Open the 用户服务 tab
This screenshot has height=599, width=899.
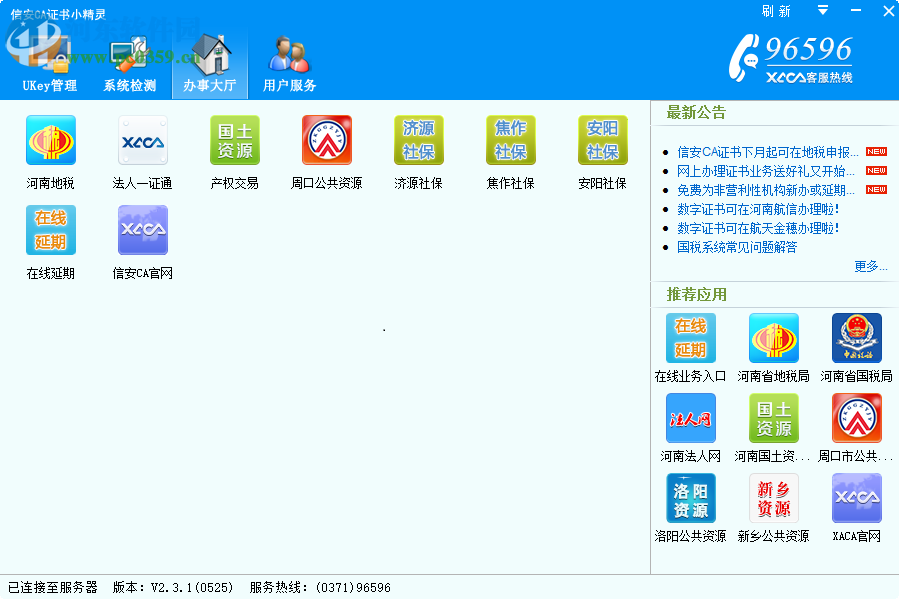pyautogui.click(x=290, y=64)
